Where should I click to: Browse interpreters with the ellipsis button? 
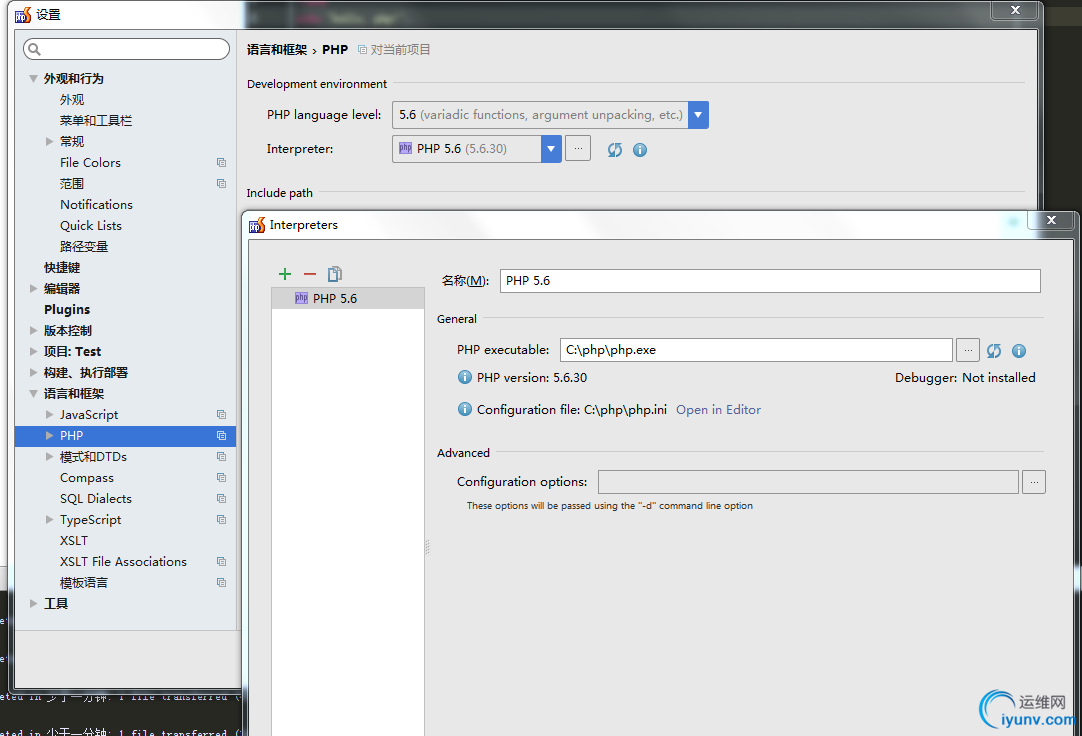pos(578,148)
